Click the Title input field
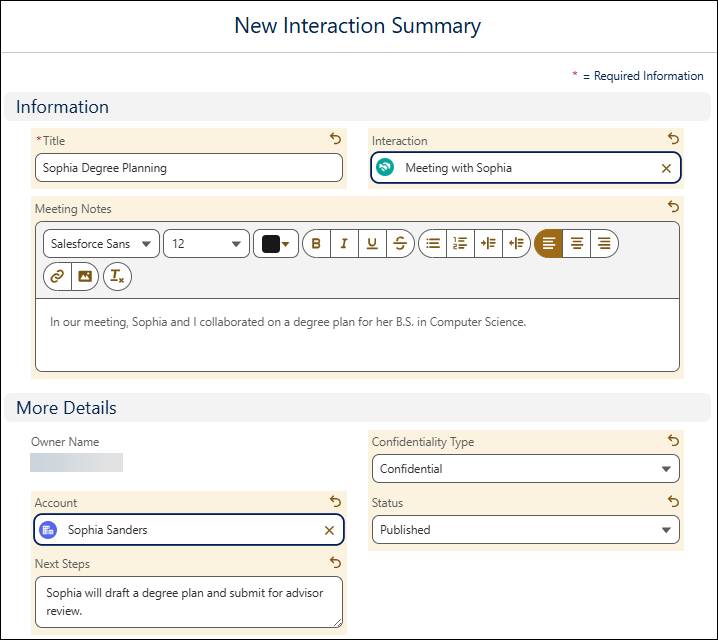718x640 pixels. pyautogui.click(x=189, y=168)
